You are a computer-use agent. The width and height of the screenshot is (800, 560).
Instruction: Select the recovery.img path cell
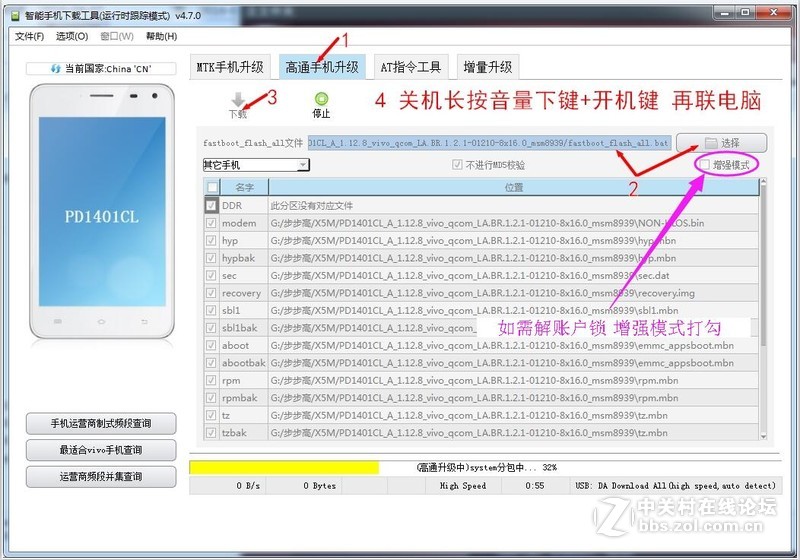point(514,293)
